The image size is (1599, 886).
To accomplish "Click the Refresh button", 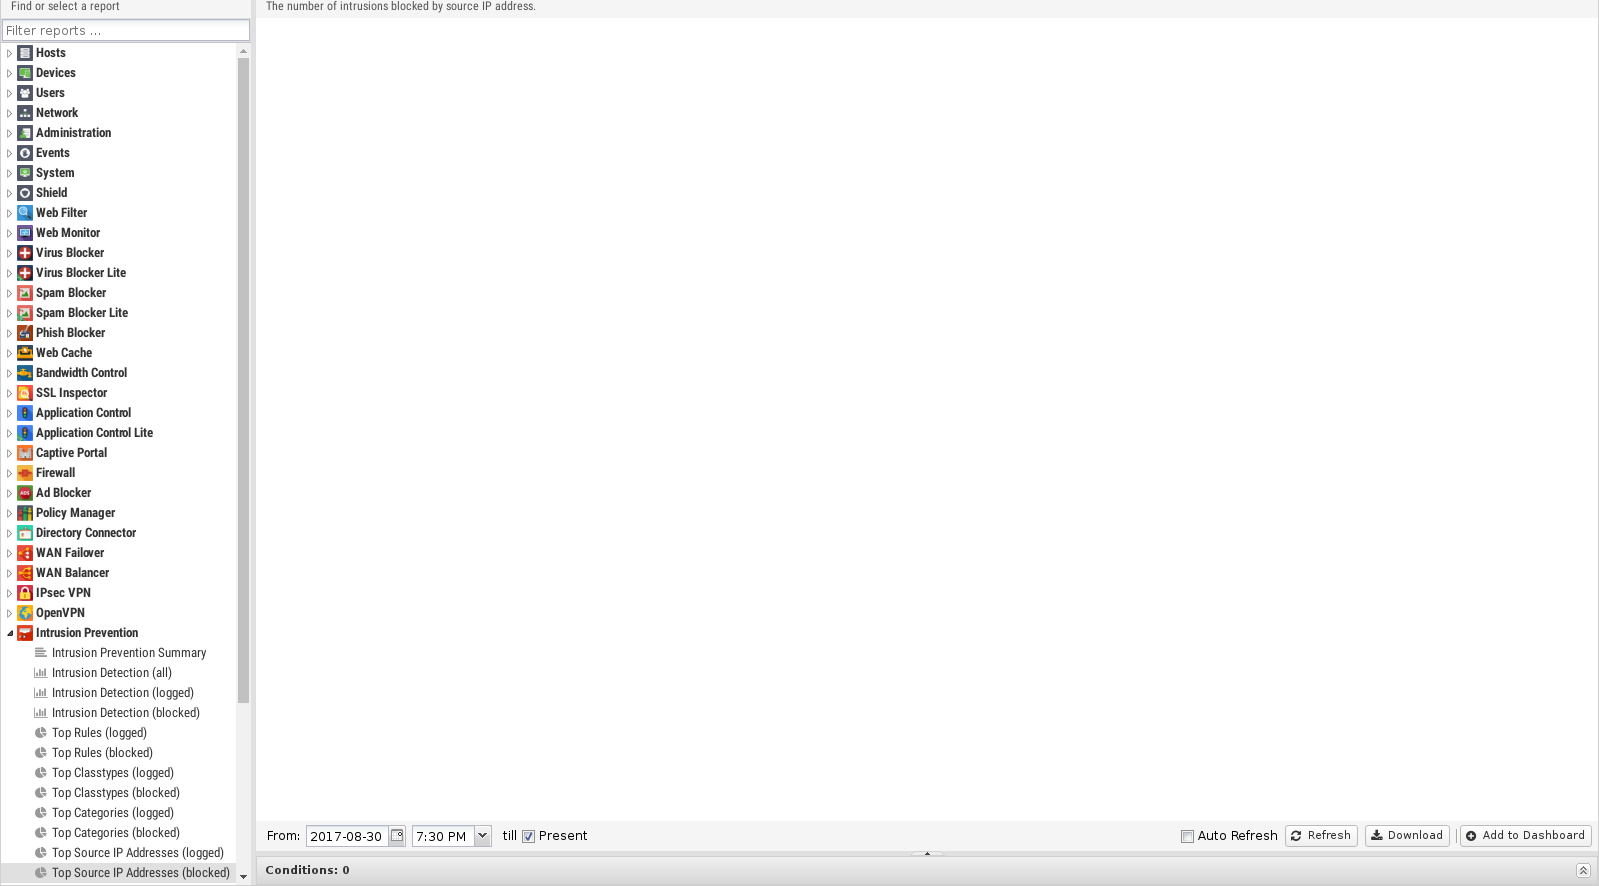I will pyautogui.click(x=1321, y=836).
